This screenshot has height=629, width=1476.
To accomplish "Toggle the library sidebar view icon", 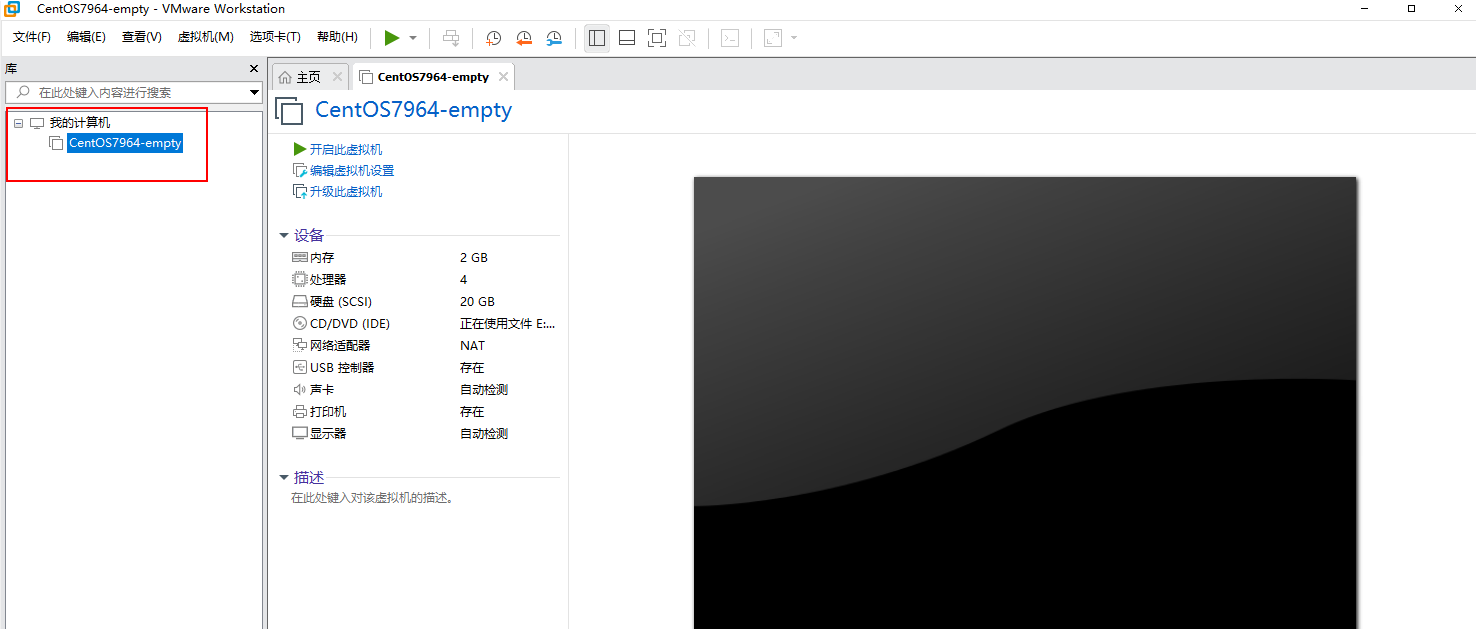I will pyautogui.click(x=597, y=38).
